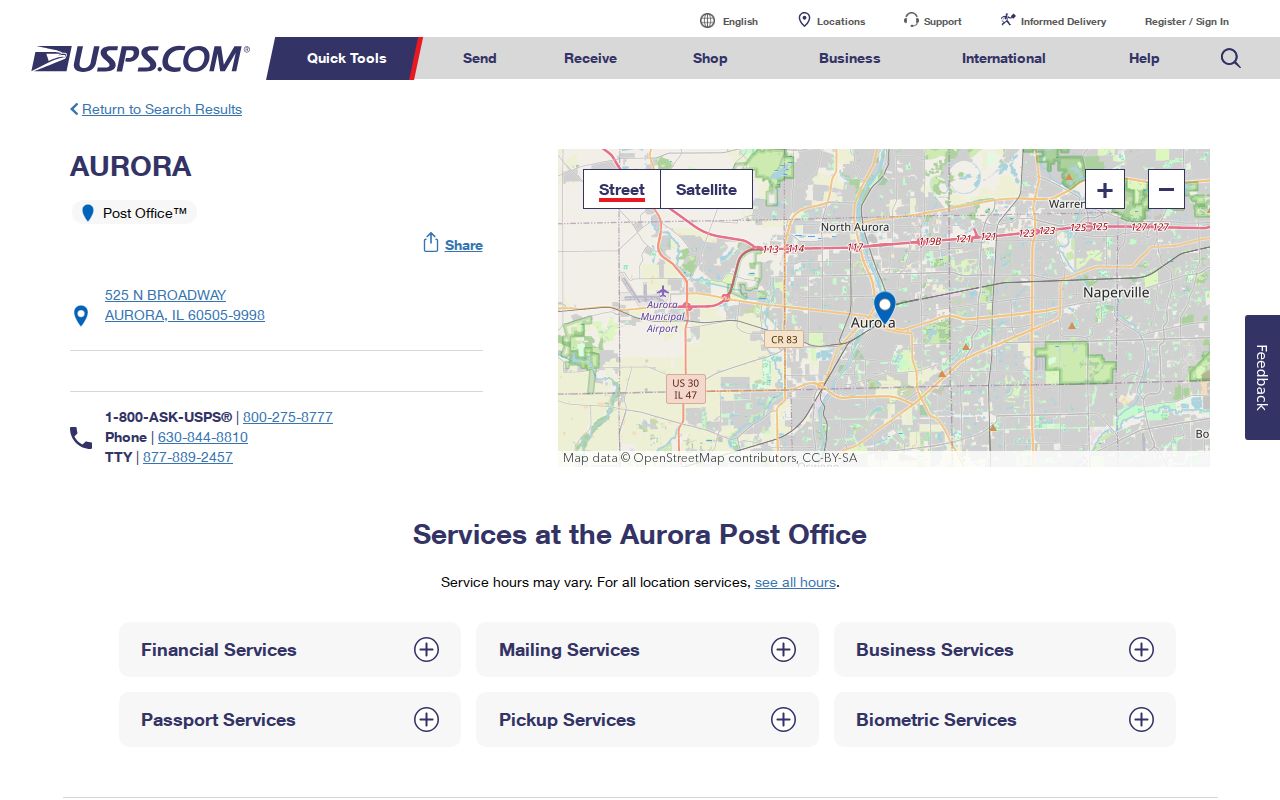Click the Support headset icon
Viewport: 1280px width, 800px height.
(911, 20)
